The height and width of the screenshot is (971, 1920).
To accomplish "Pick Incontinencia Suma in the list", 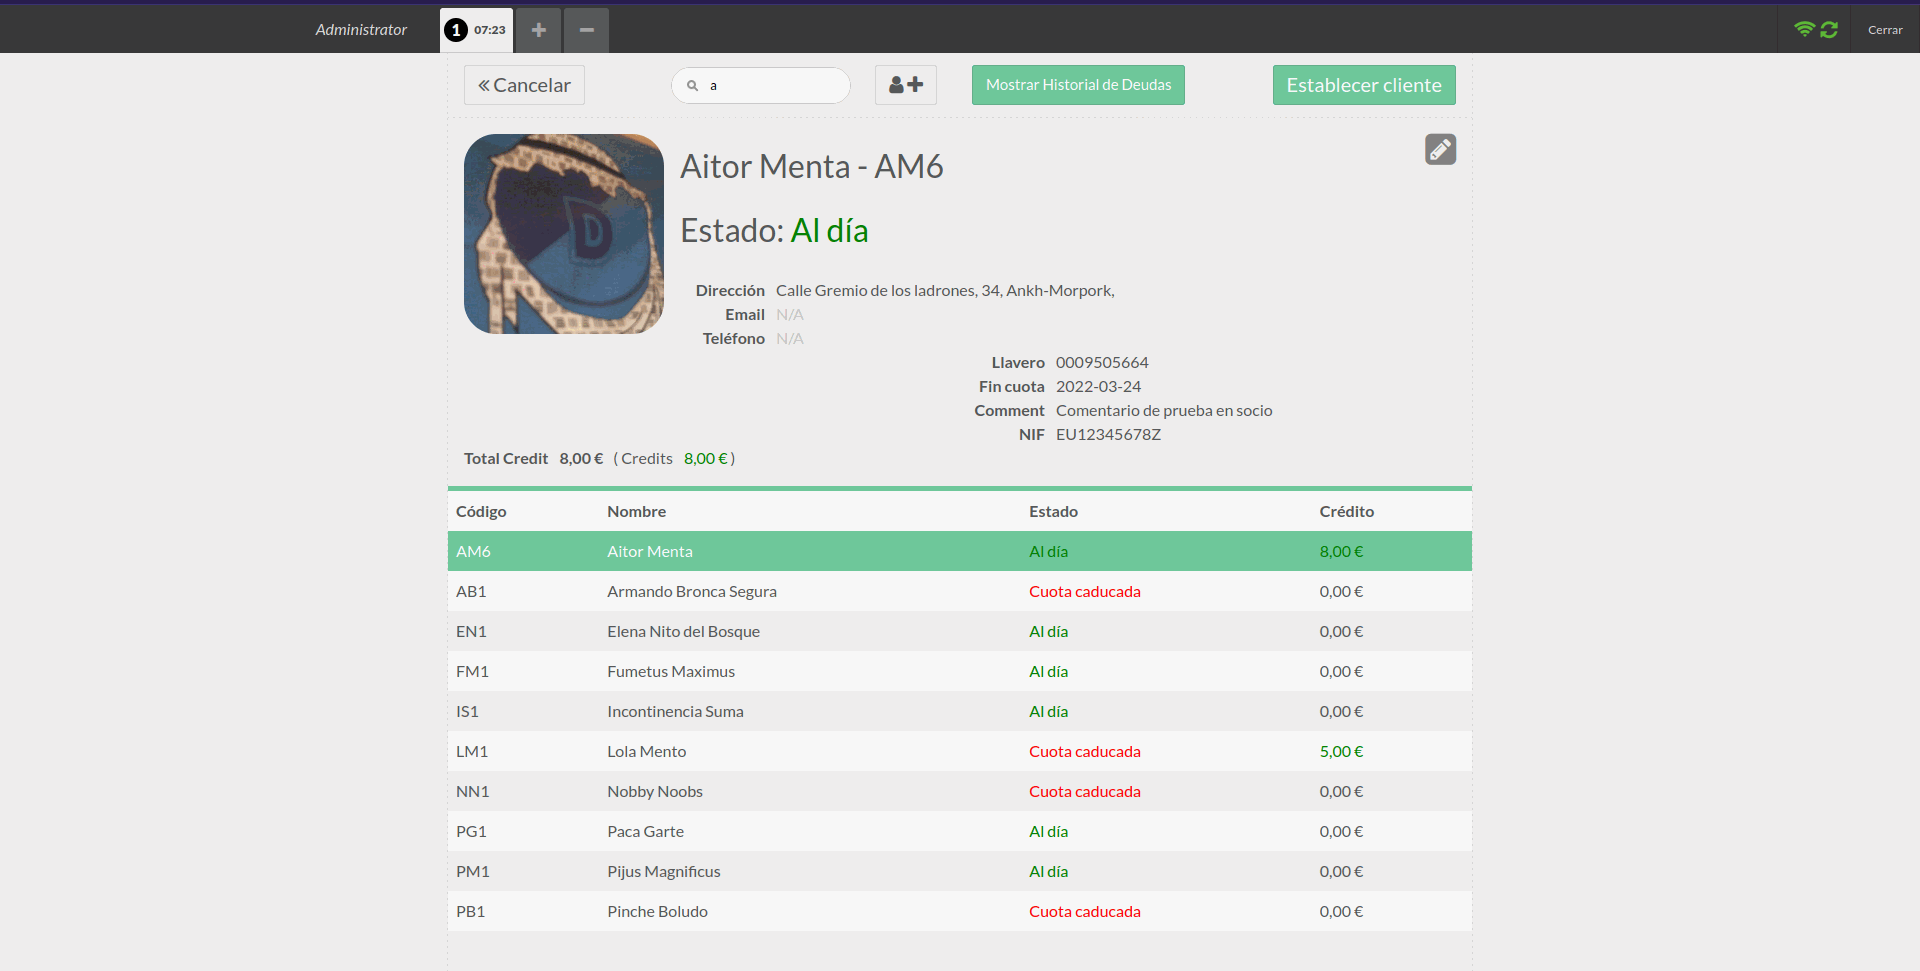I will point(960,711).
